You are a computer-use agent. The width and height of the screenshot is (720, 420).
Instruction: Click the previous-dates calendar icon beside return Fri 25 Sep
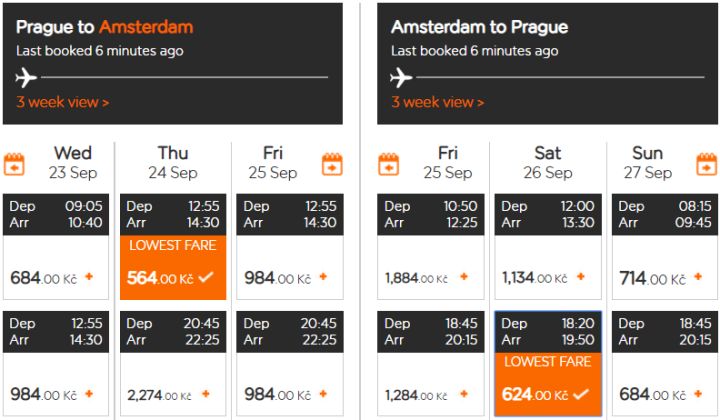pyautogui.click(x=390, y=164)
